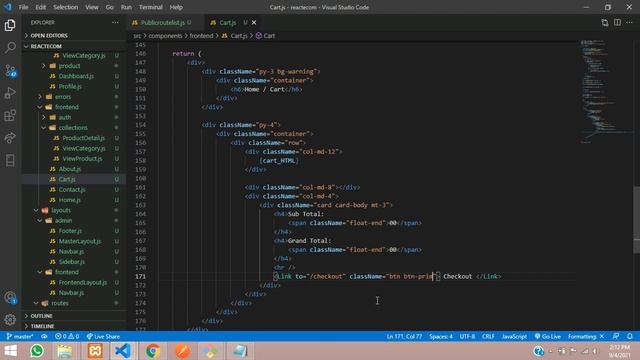Click UTF-8 encoding selector
This screenshot has width=640, height=360.
467,336
